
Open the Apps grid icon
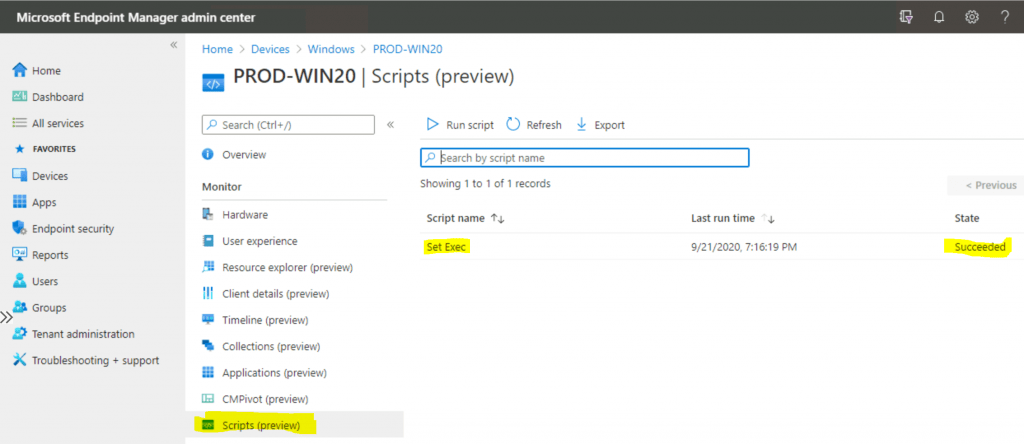[20, 202]
